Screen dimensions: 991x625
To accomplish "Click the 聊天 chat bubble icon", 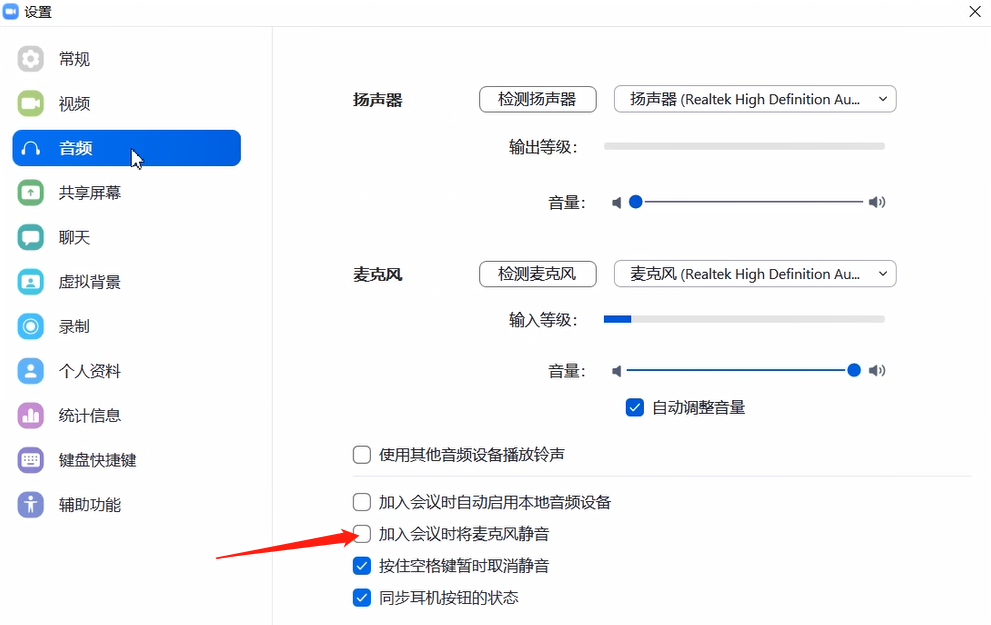I will [x=30, y=237].
